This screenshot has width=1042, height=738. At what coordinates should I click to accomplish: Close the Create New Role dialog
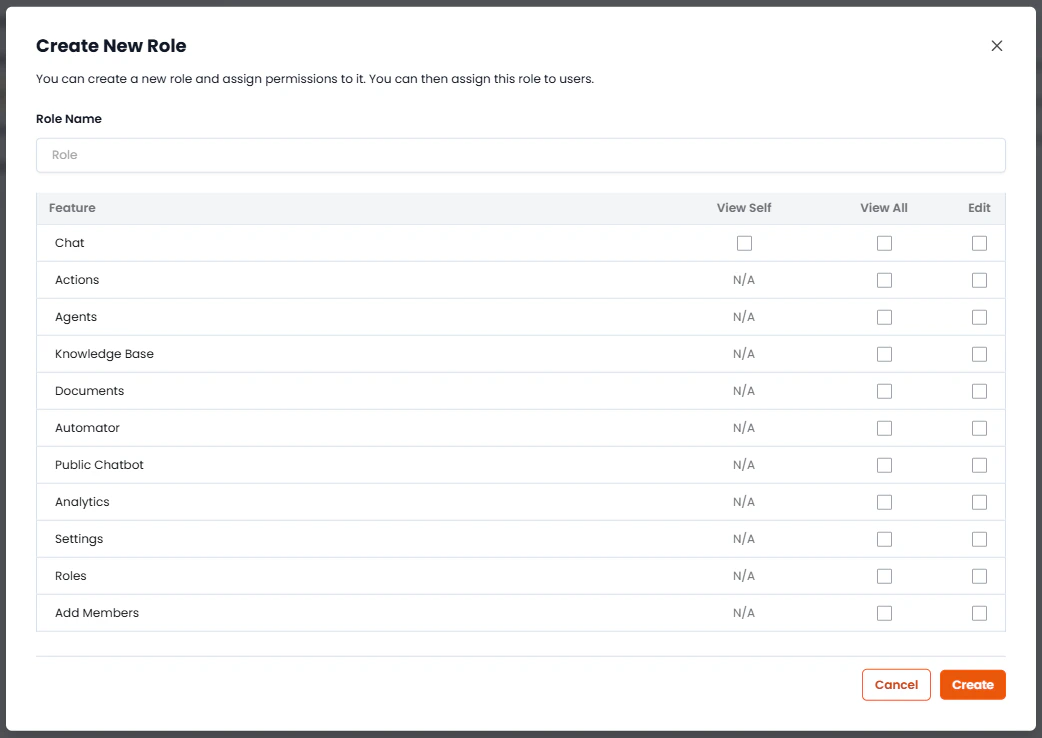pyautogui.click(x=996, y=45)
